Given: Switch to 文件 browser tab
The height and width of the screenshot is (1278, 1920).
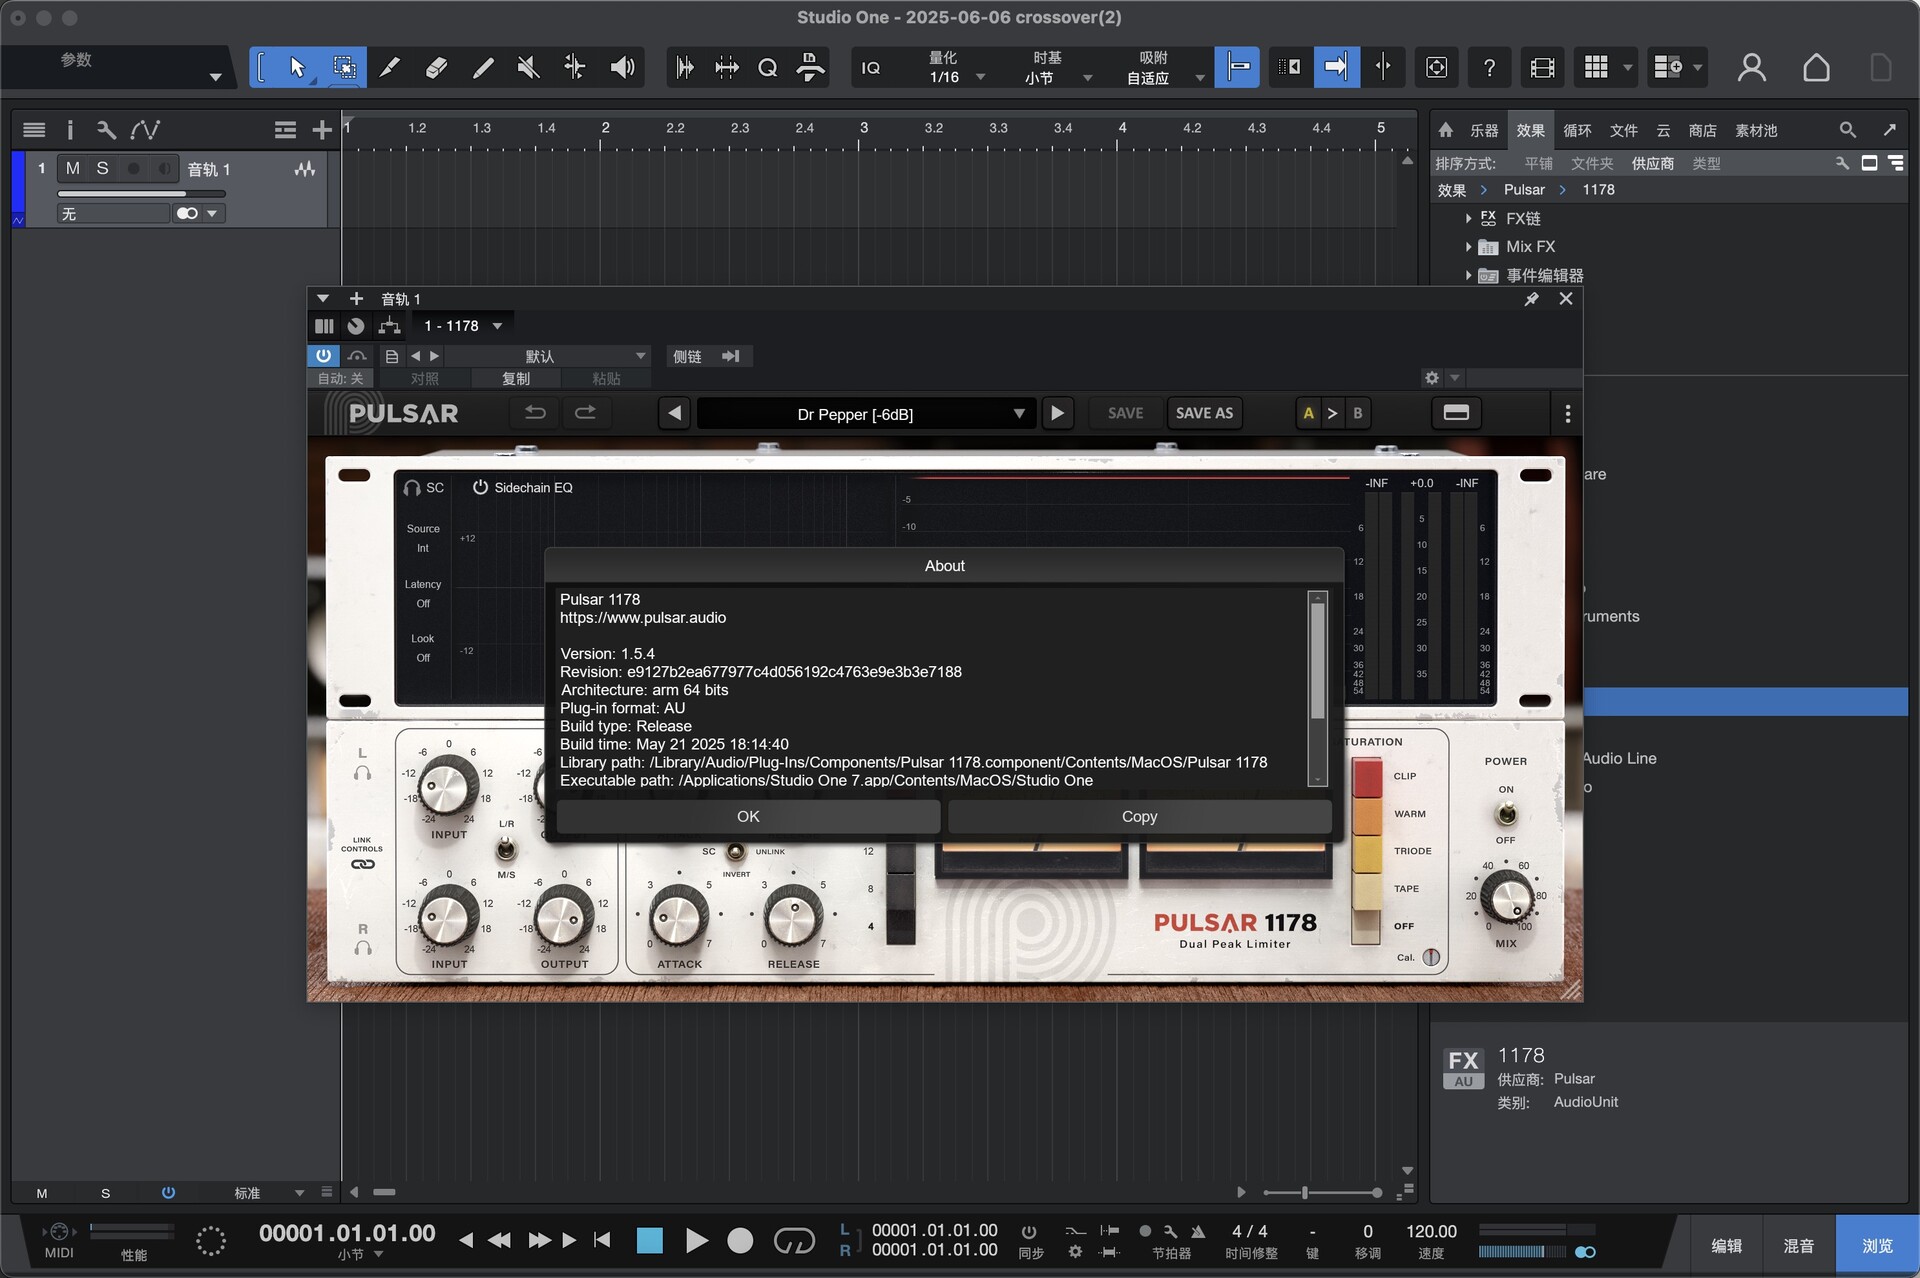Looking at the screenshot, I should click(x=1624, y=131).
